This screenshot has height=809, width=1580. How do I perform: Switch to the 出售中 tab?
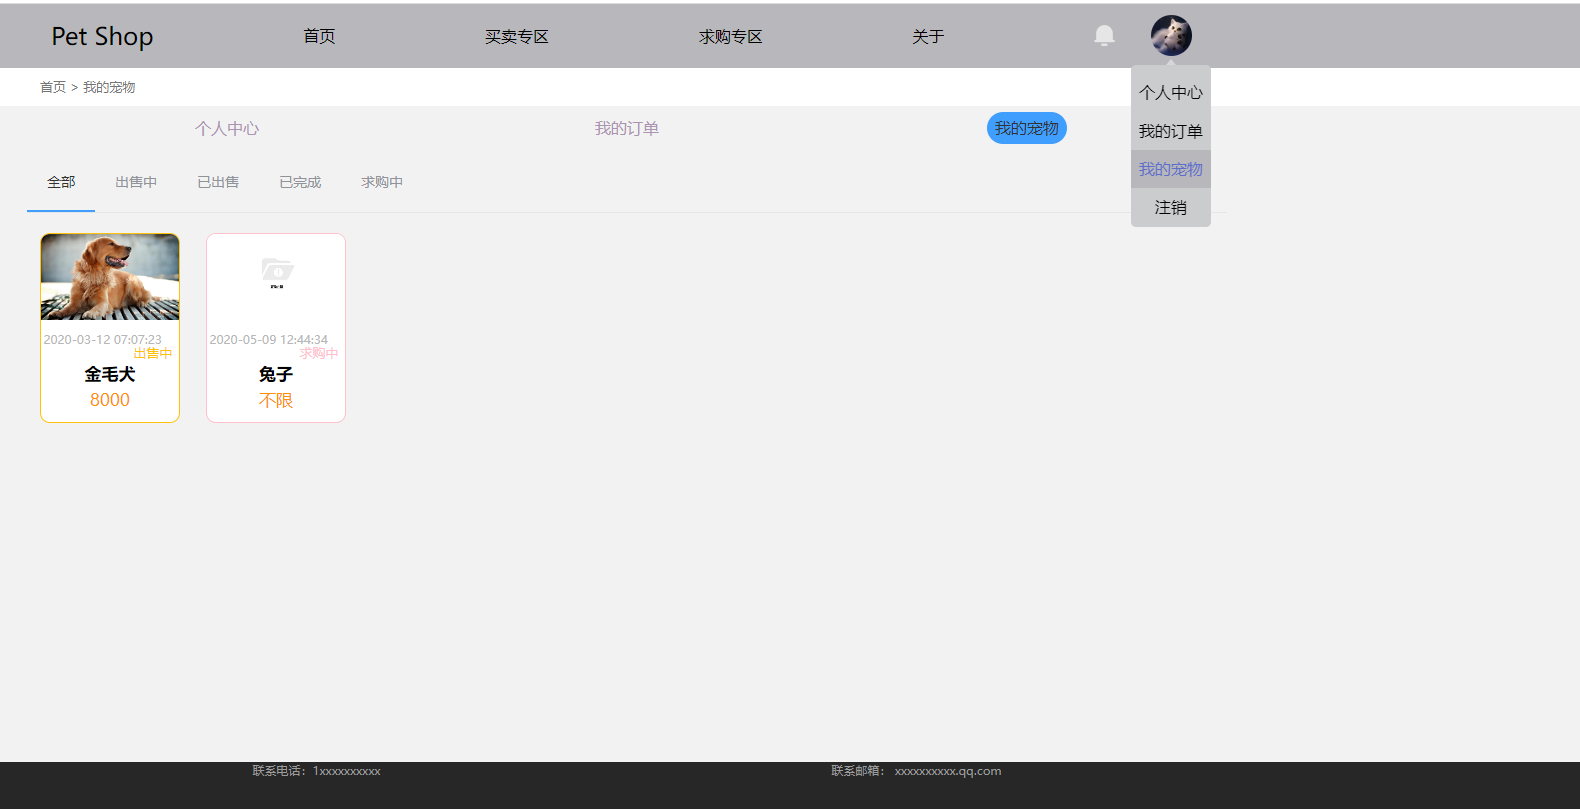136,182
